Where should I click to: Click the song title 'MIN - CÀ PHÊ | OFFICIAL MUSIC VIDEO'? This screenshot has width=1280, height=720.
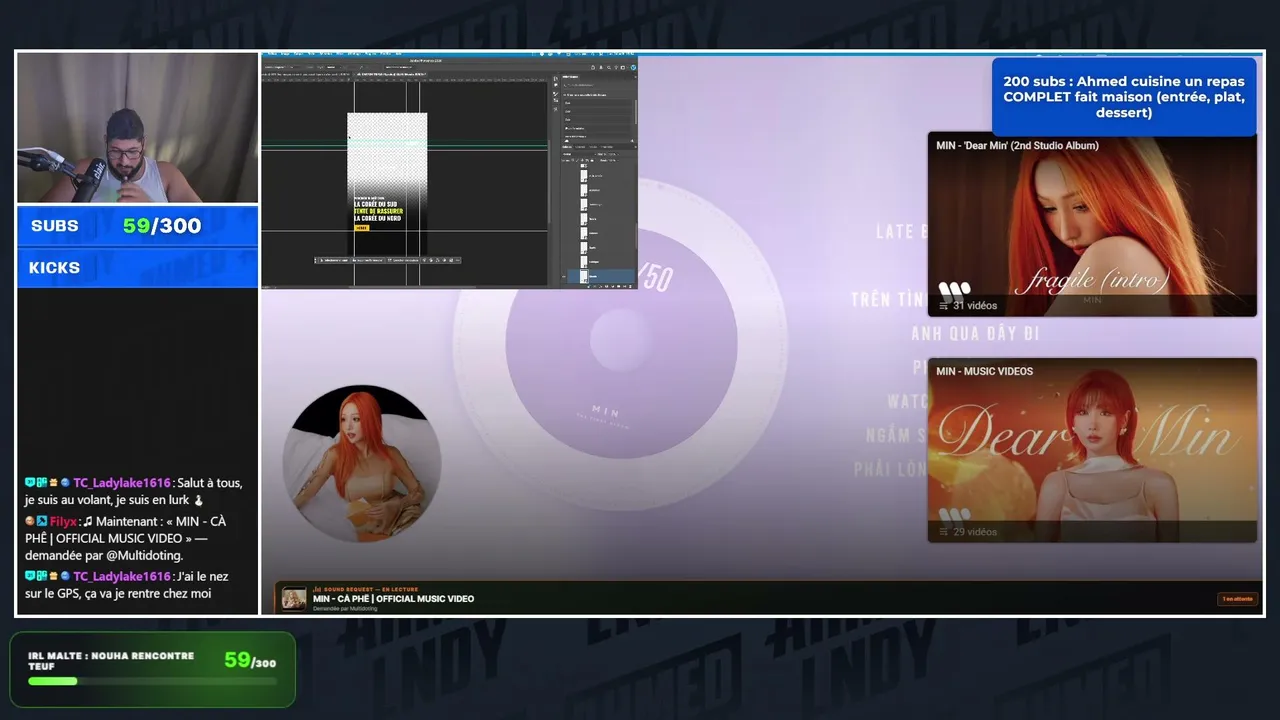[x=393, y=599]
